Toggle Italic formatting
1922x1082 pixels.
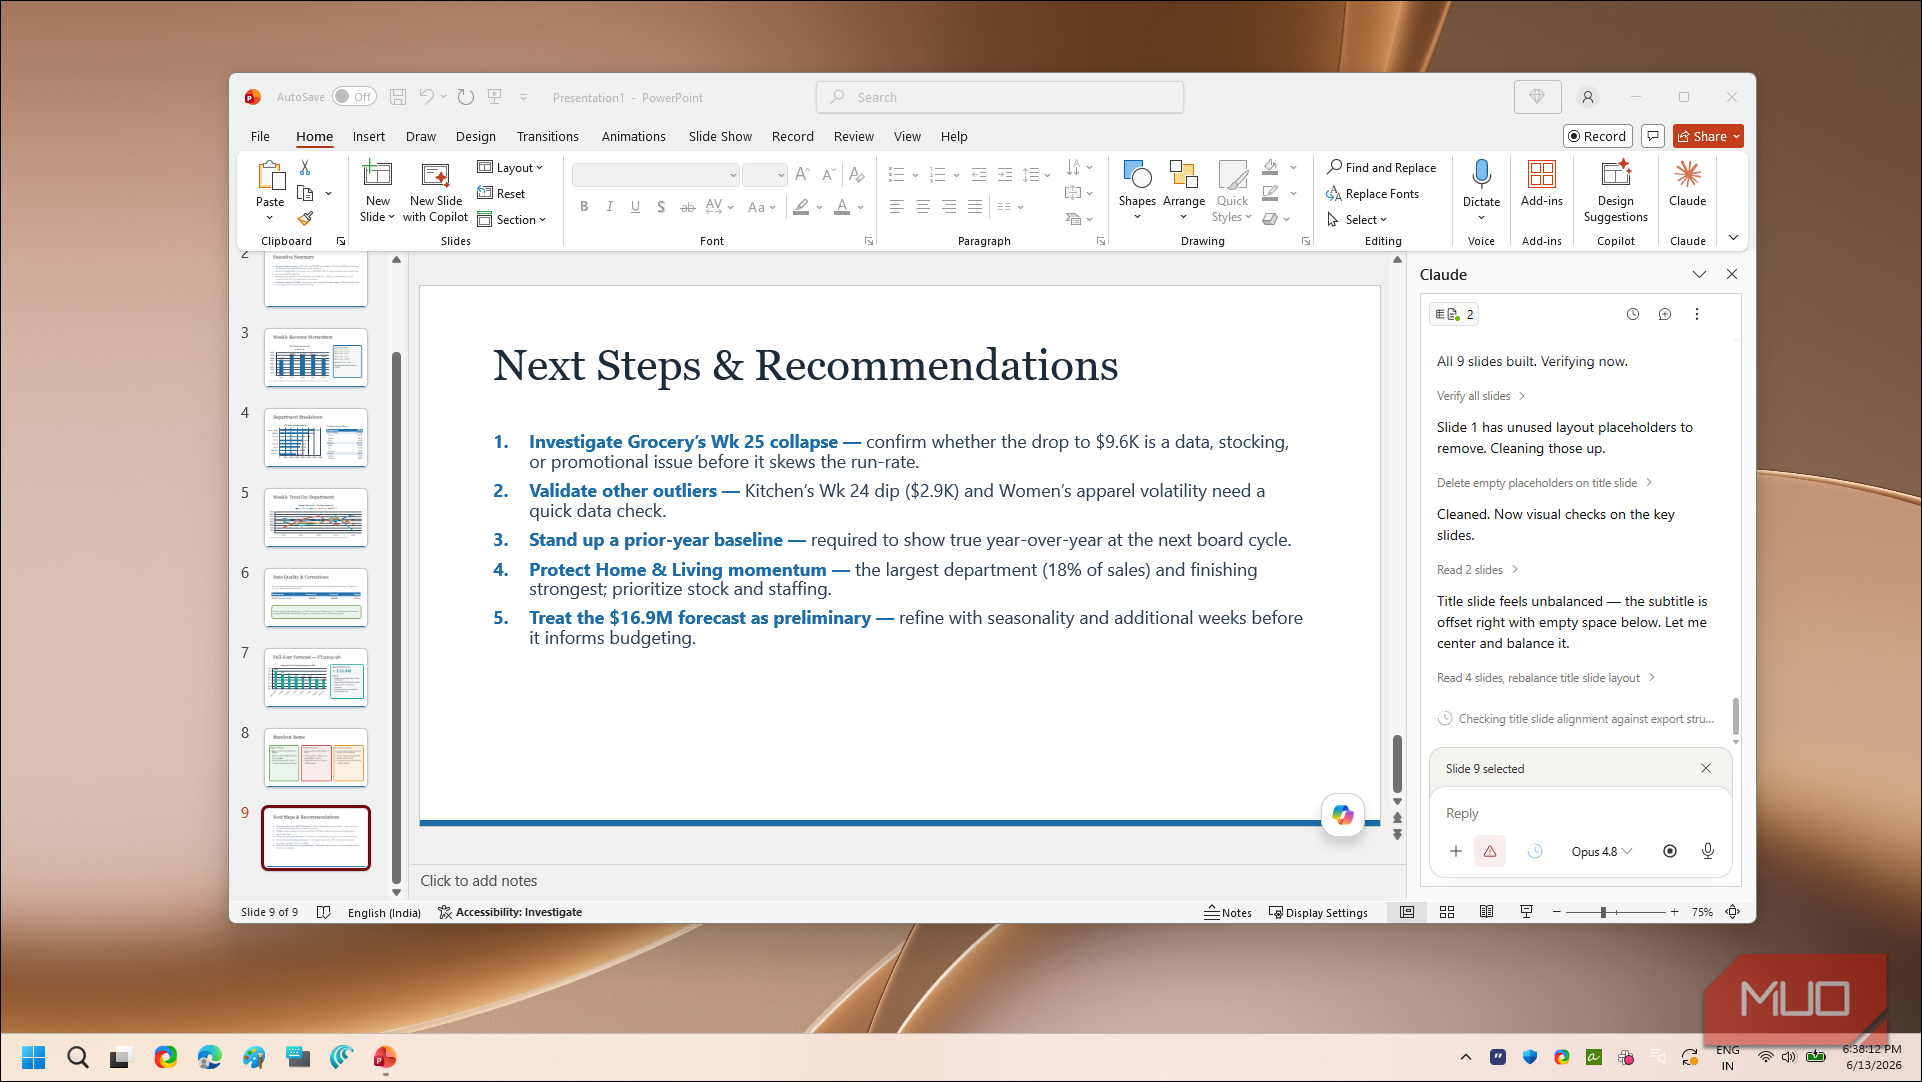(609, 207)
